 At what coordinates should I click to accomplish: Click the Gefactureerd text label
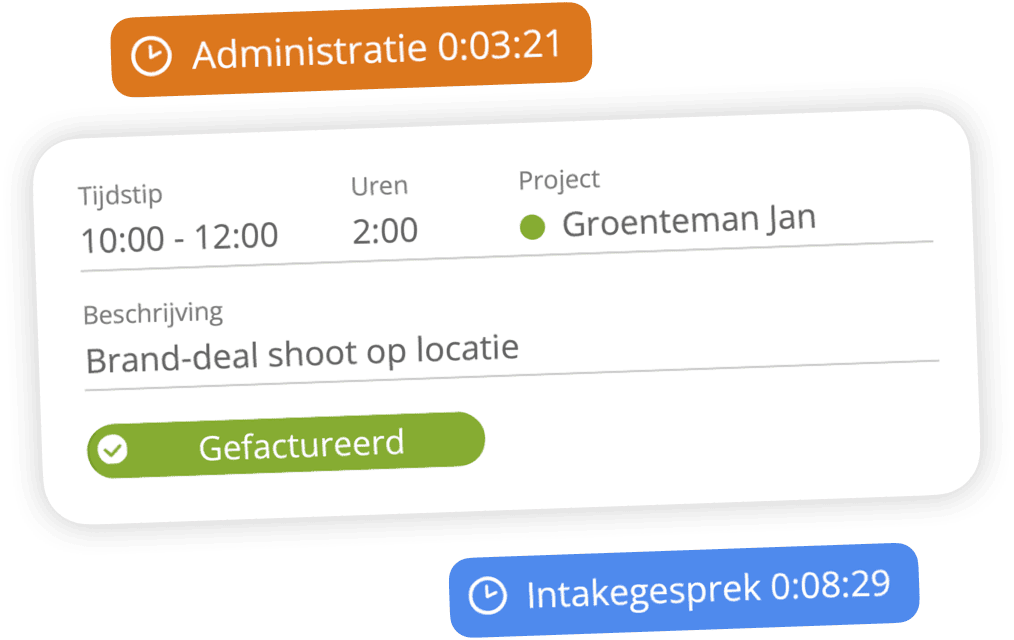click(301, 445)
